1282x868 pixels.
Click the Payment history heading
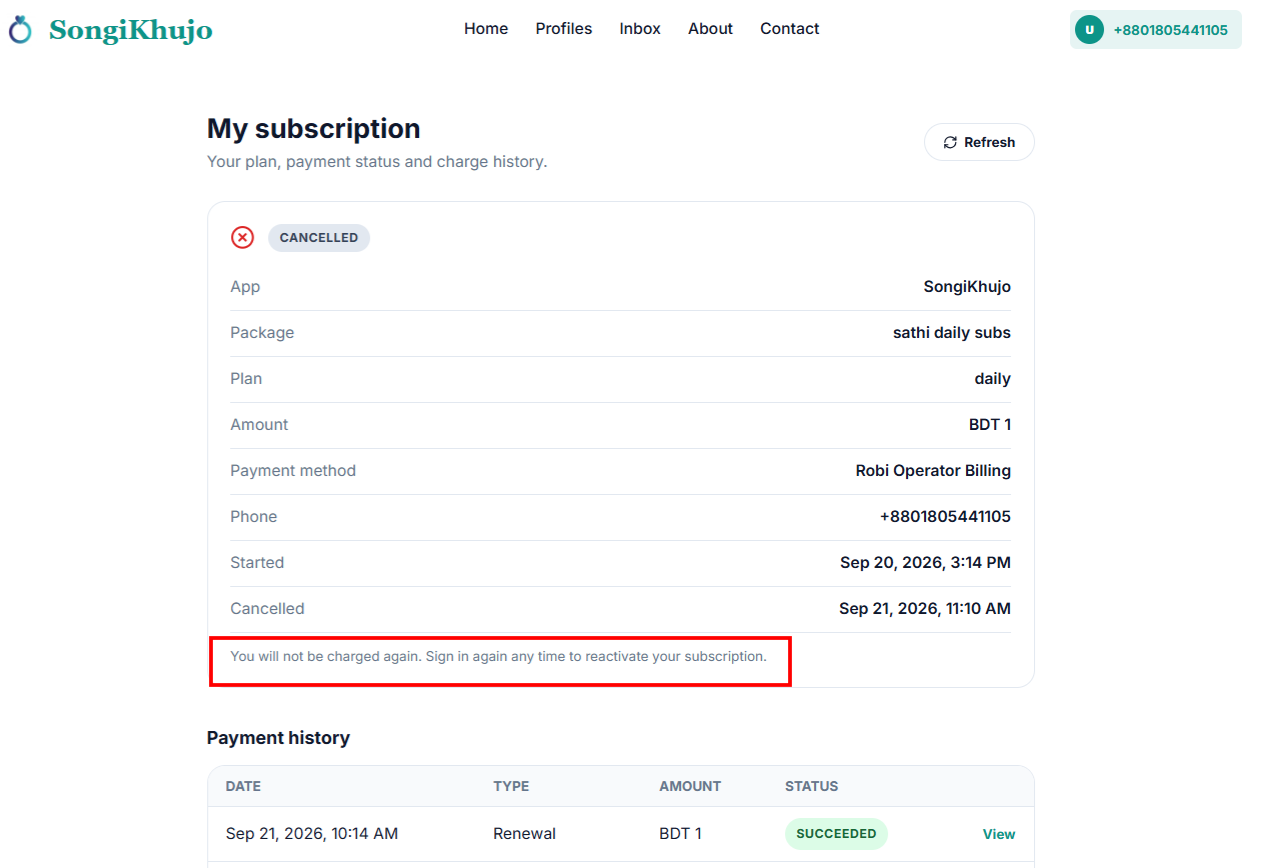[x=278, y=738]
